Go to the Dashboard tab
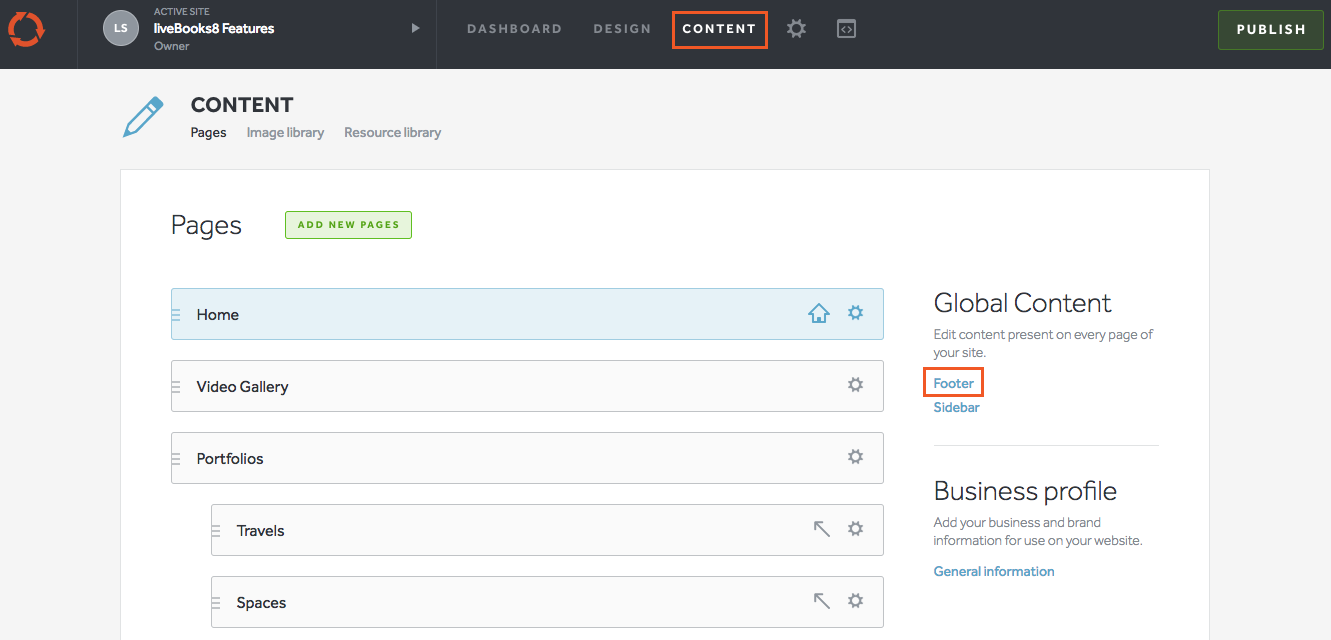Image resolution: width=1331 pixels, height=640 pixels. [x=514, y=29]
